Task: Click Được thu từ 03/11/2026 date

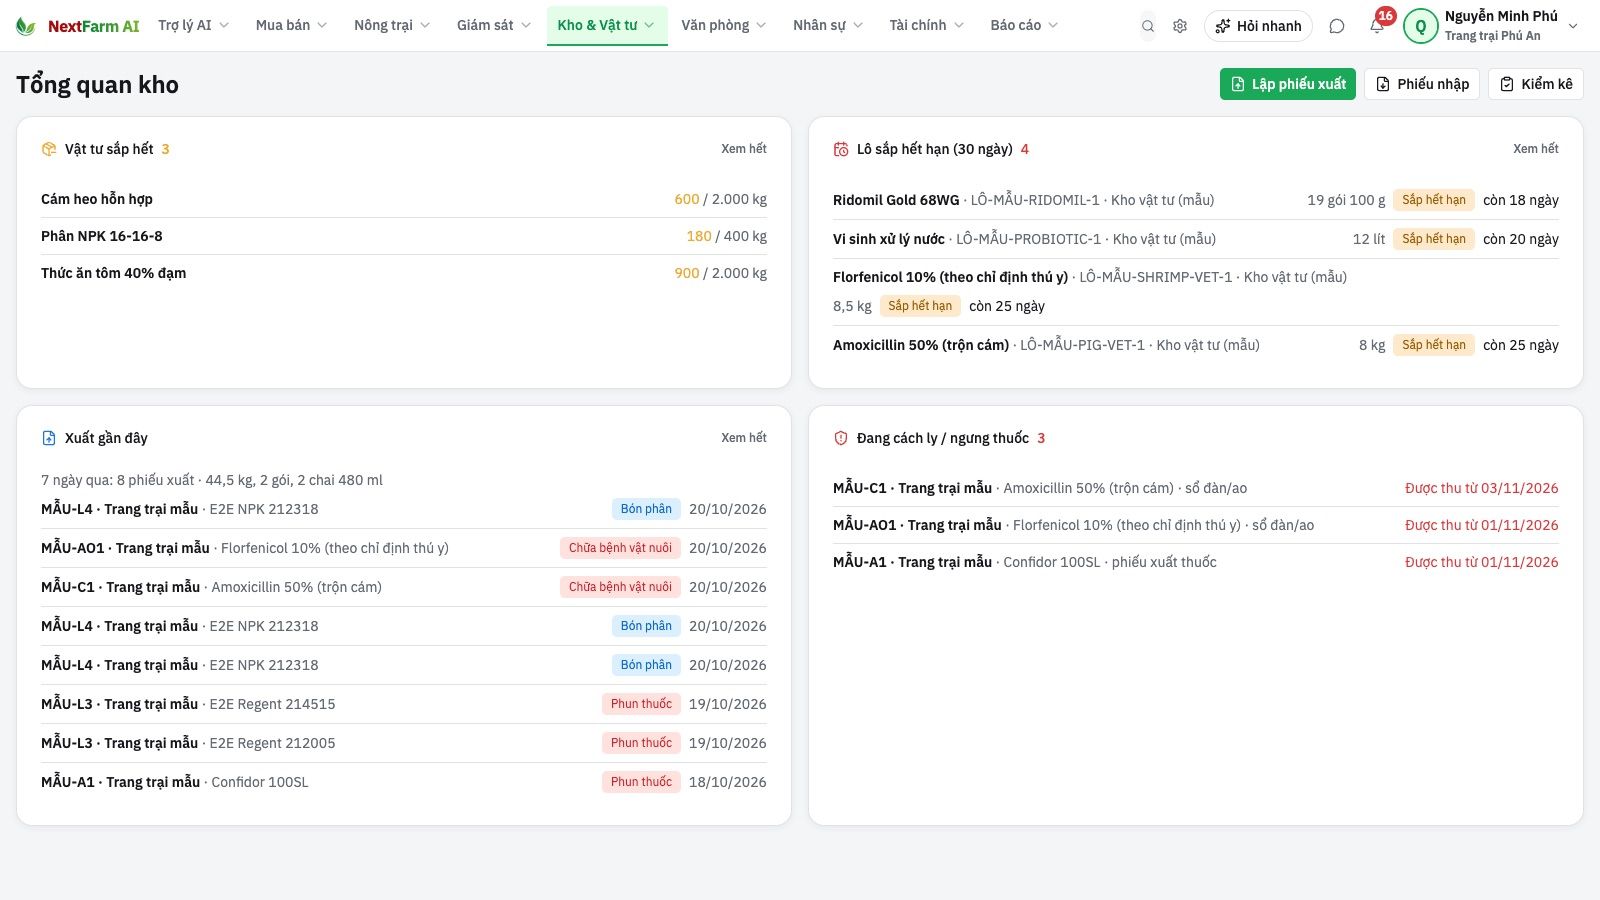Action: coord(1482,488)
